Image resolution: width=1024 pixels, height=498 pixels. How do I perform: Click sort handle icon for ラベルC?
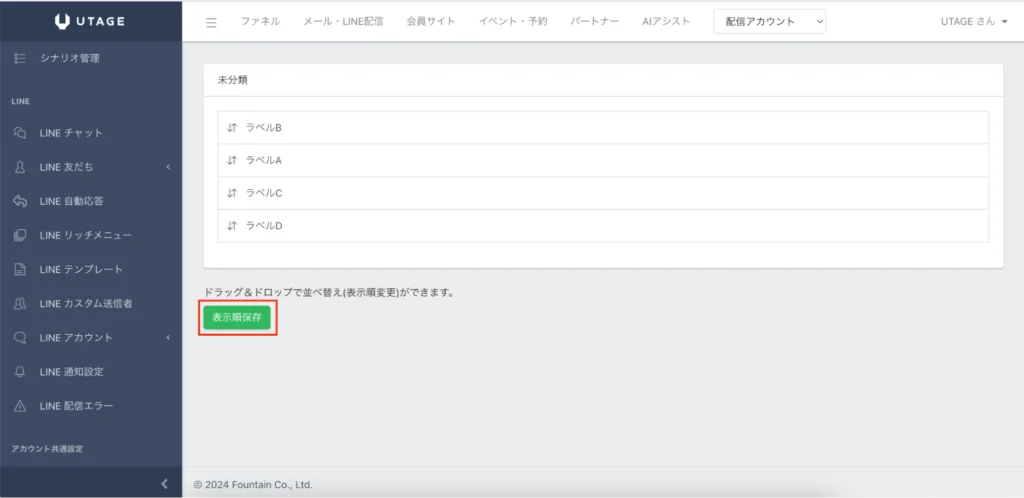coord(231,193)
